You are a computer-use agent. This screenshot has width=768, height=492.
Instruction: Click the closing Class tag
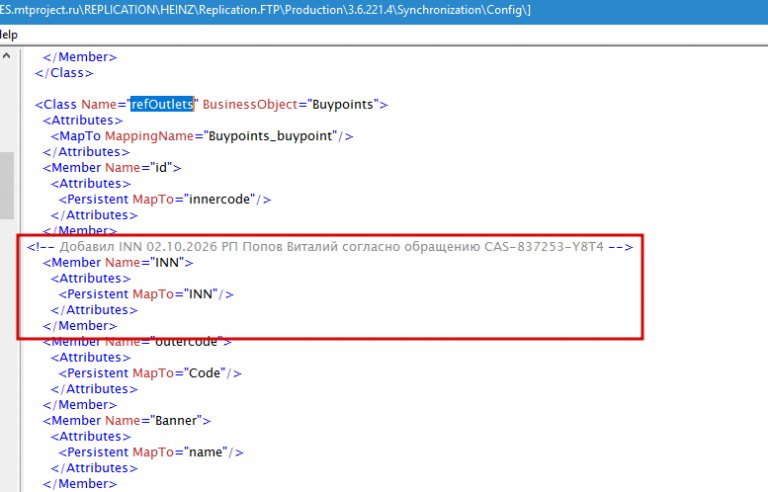[64, 73]
